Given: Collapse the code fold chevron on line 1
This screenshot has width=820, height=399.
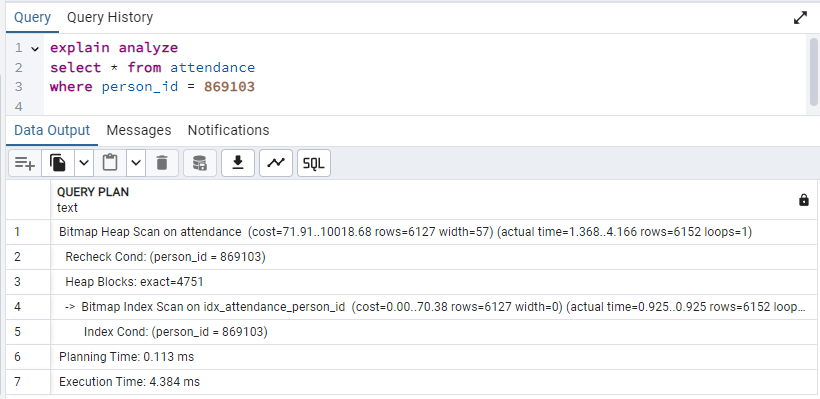Looking at the screenshot, I should tap(35, 49).
